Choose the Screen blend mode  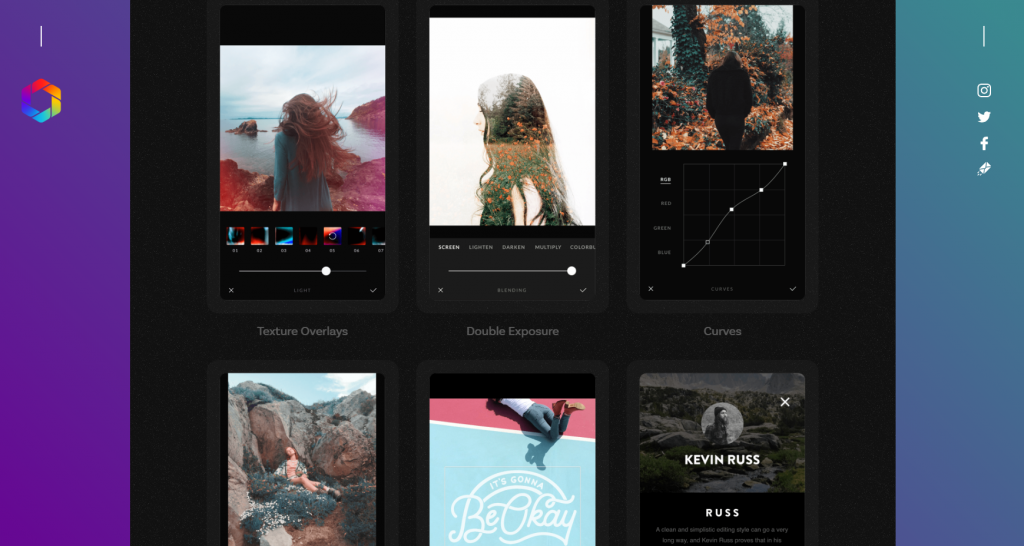pos(449,248)
